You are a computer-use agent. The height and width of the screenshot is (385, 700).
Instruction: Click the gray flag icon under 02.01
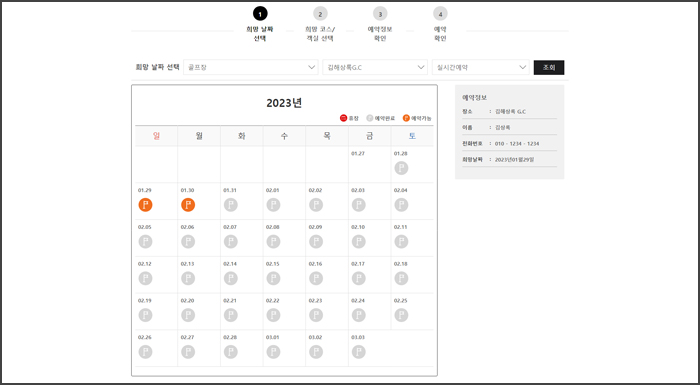(273, 205)
